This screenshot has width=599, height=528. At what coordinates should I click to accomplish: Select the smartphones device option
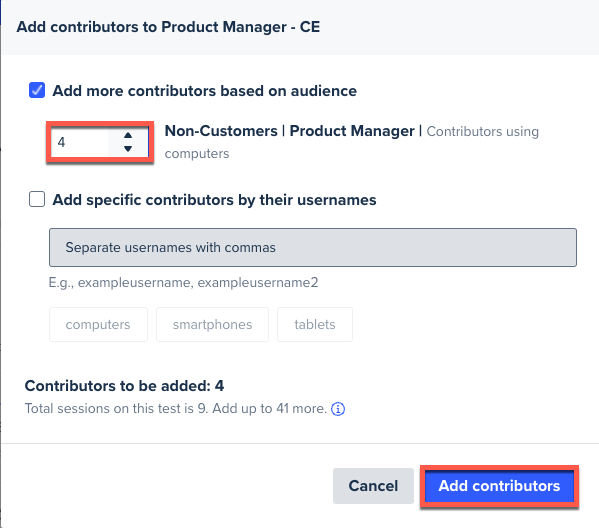point(212,324)
